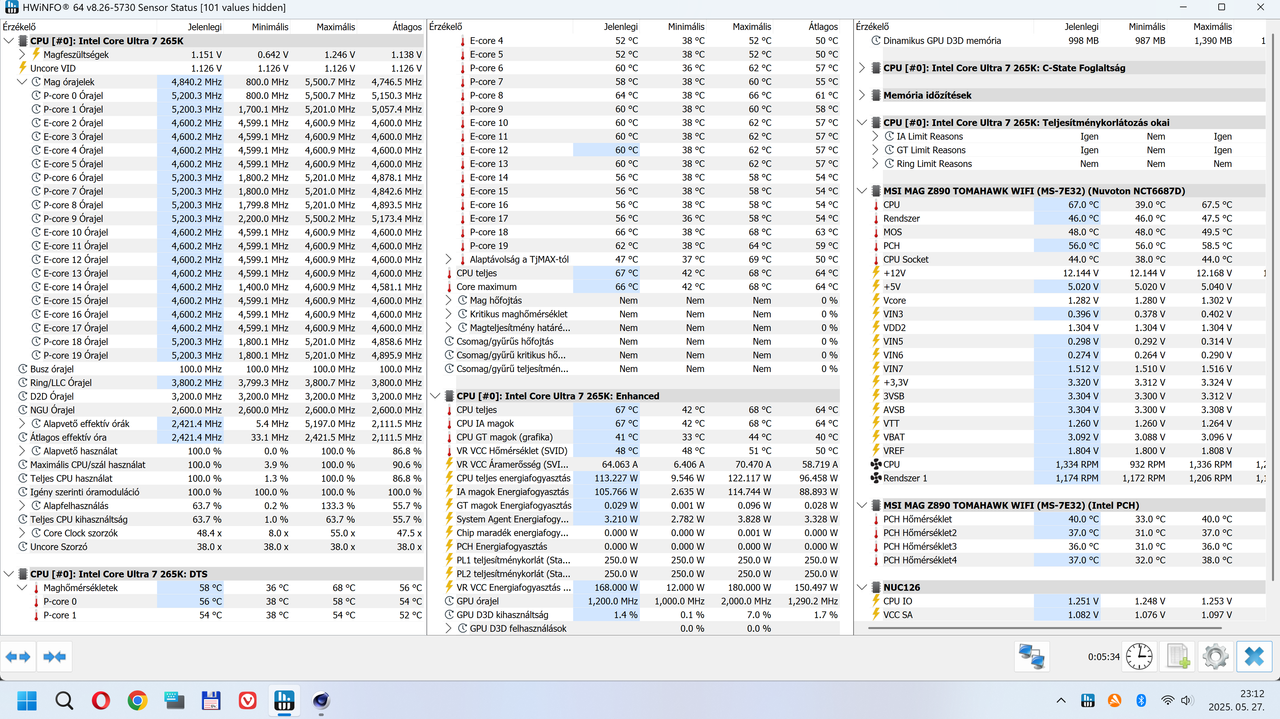Screen dimensions: 1280x719
Task: Collapse MSI MAG Z890 TOMAHAWK (Intel PCH) group
Action: (863, 505)
